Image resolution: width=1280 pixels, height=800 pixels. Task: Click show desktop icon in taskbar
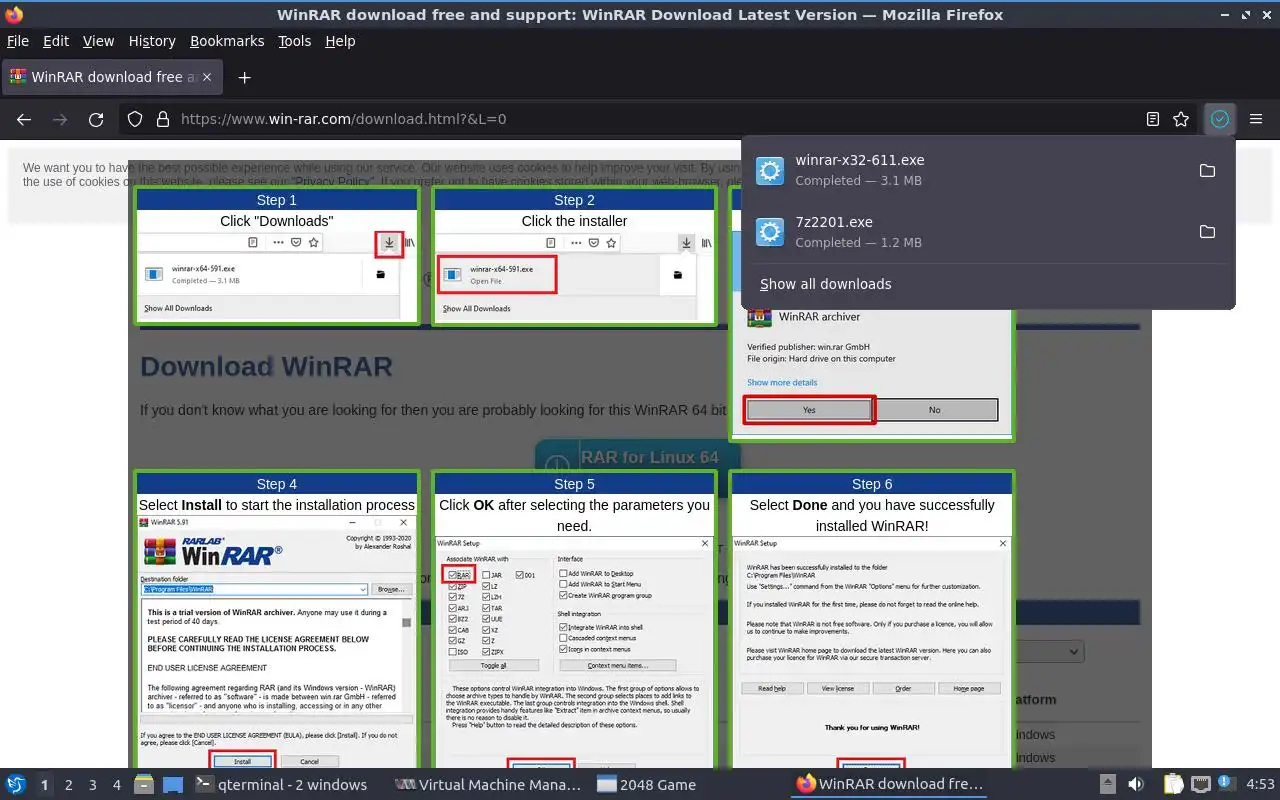pos(173,784)
